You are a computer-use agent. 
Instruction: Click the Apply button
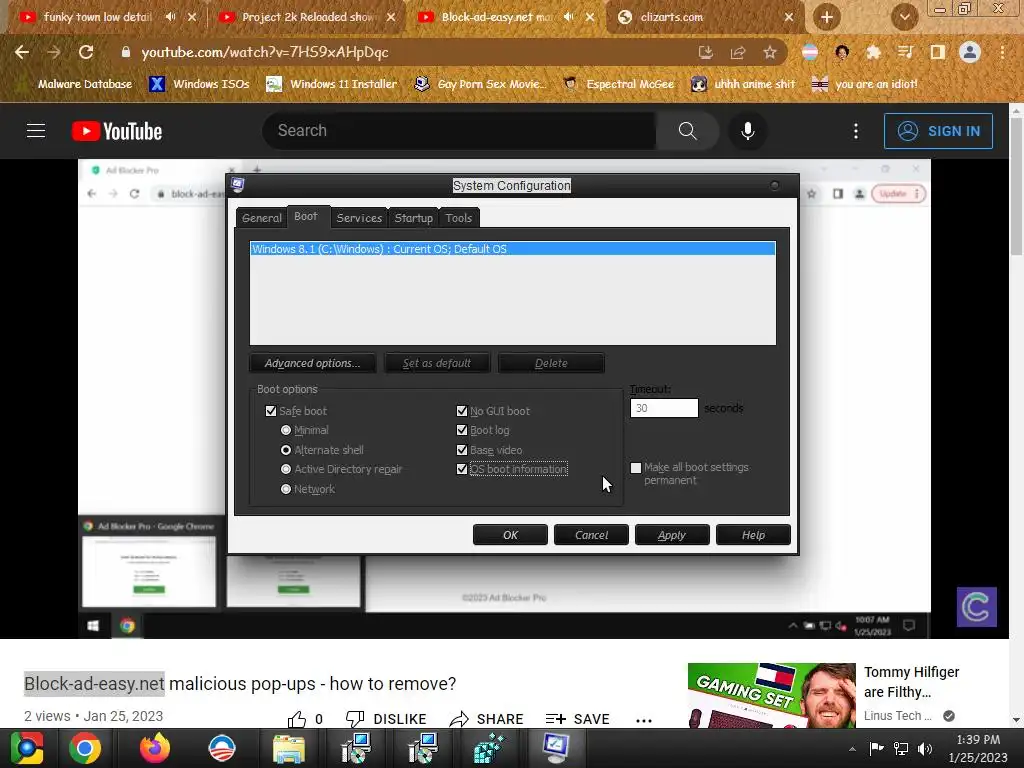pyautogui.click(x=672, y=535)
